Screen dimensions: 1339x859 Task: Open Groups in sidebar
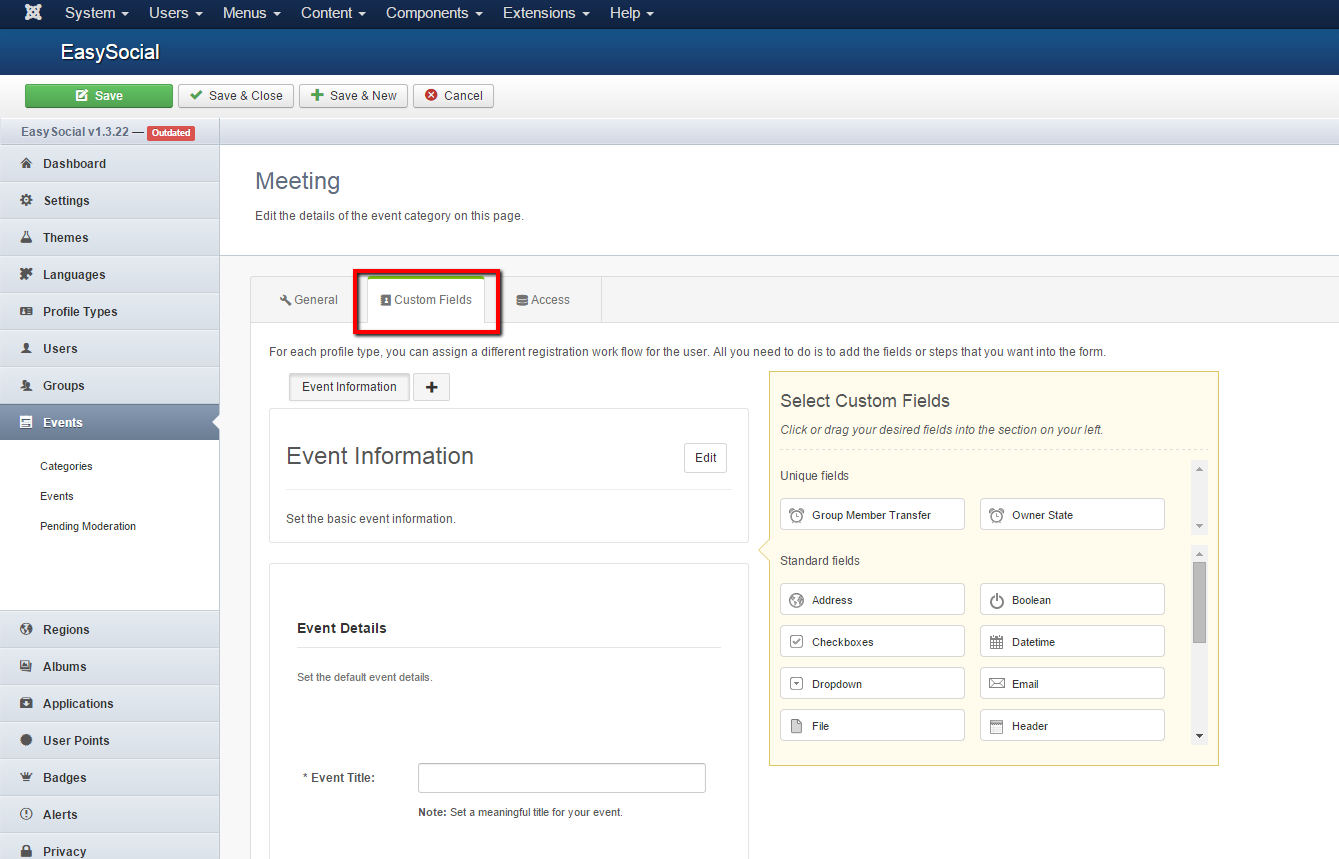pos(109,386)
